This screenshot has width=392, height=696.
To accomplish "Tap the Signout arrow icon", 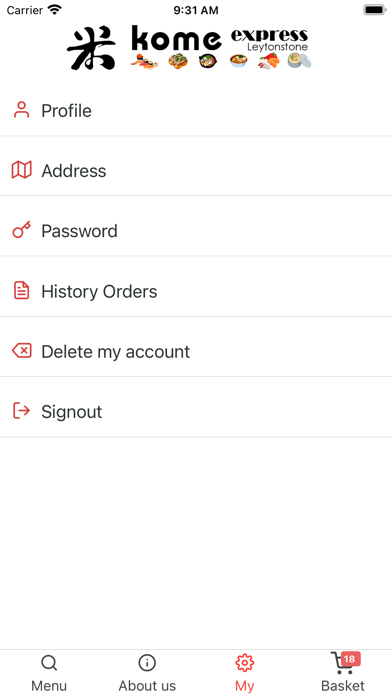I will [21, 411].
